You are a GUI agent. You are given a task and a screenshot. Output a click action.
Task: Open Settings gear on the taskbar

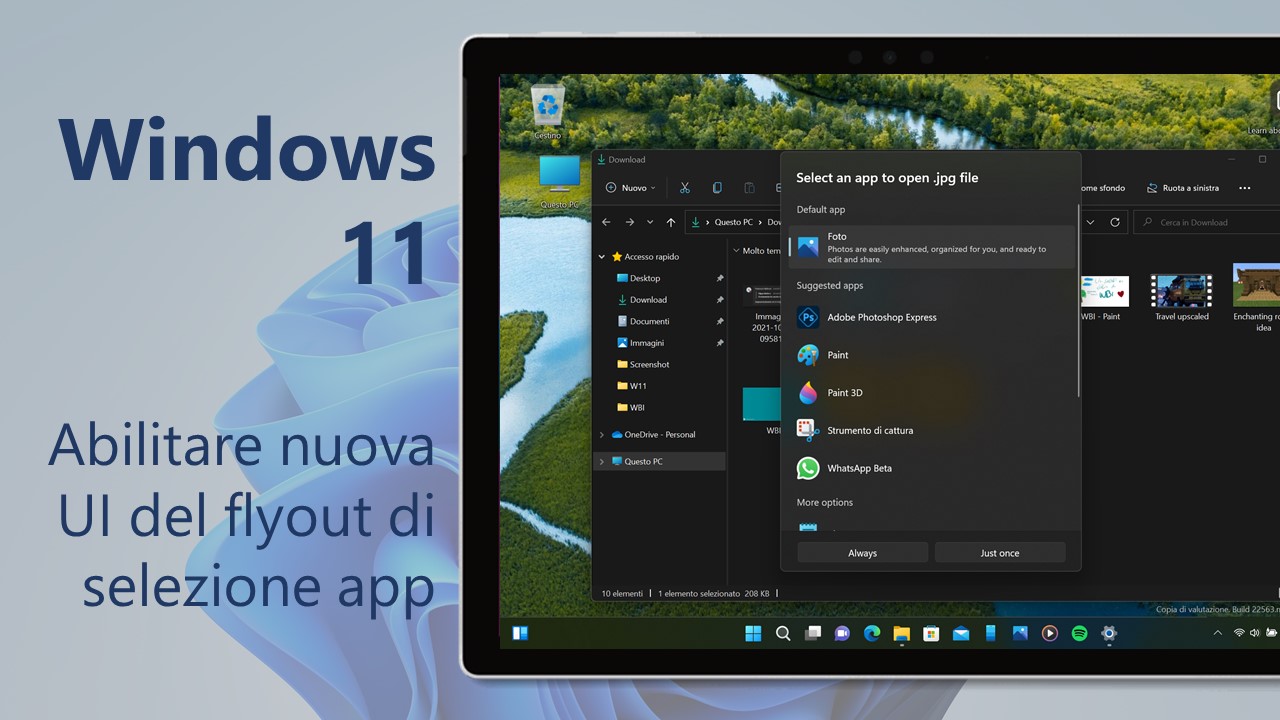coord(1109,633)
